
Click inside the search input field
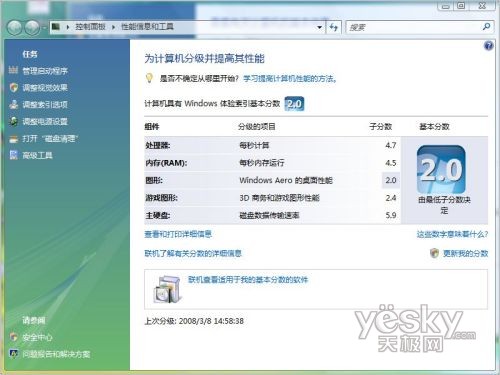click(413, 27)
